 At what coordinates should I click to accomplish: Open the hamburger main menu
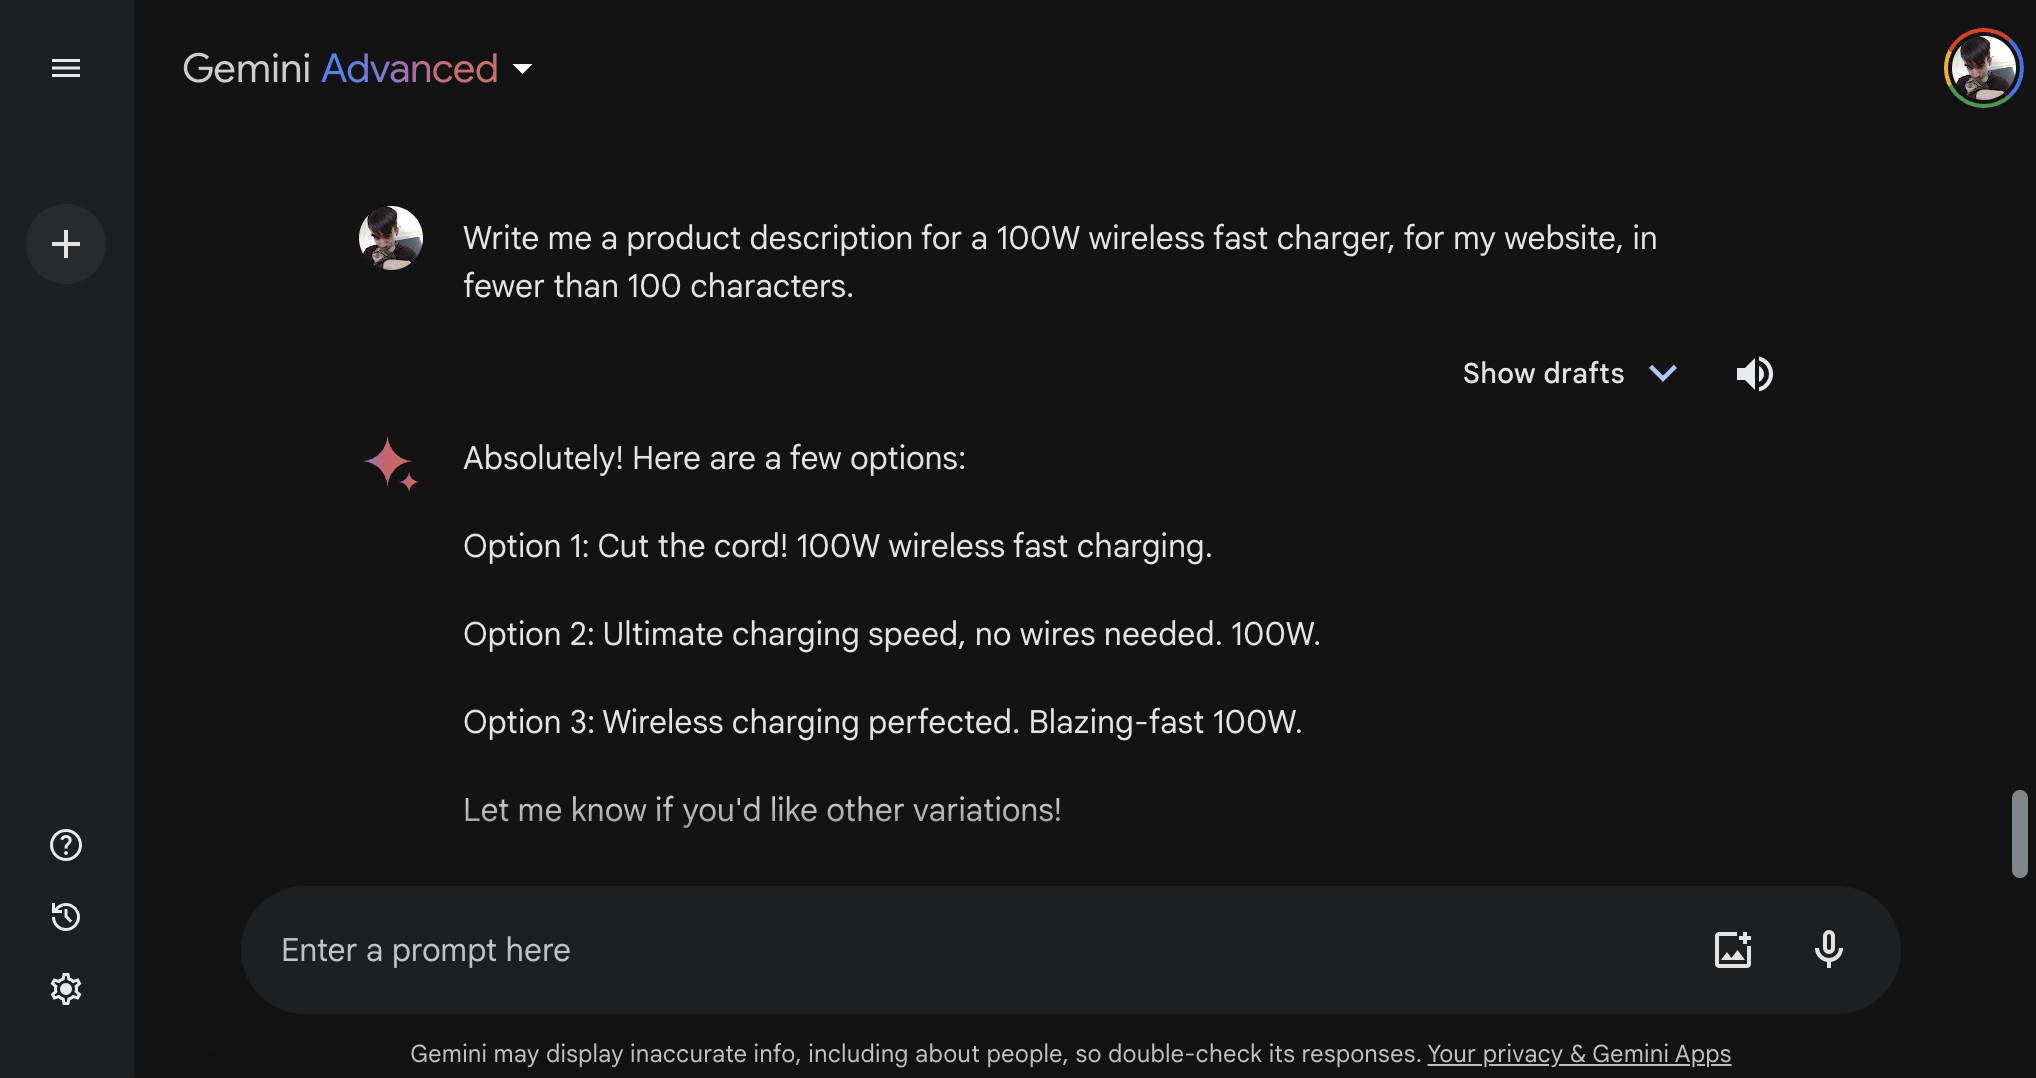point(66,68)
